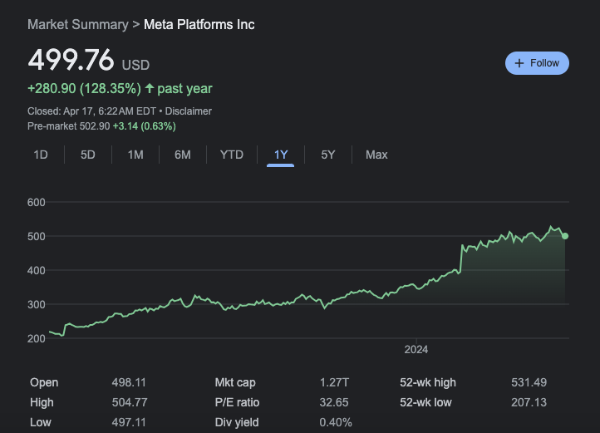The width and height of the screenshot is (600, 433).
Task: Click the Open value 498.11
Action: pyautogui.click(x=129, y=383)
